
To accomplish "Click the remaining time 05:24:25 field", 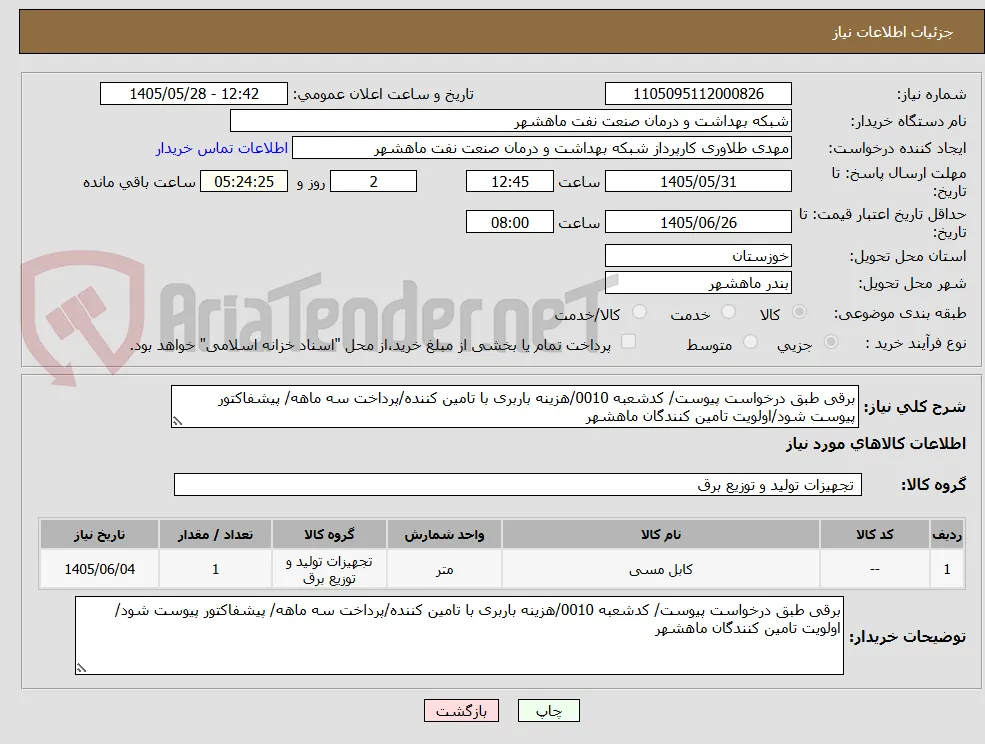I will 244,182.
